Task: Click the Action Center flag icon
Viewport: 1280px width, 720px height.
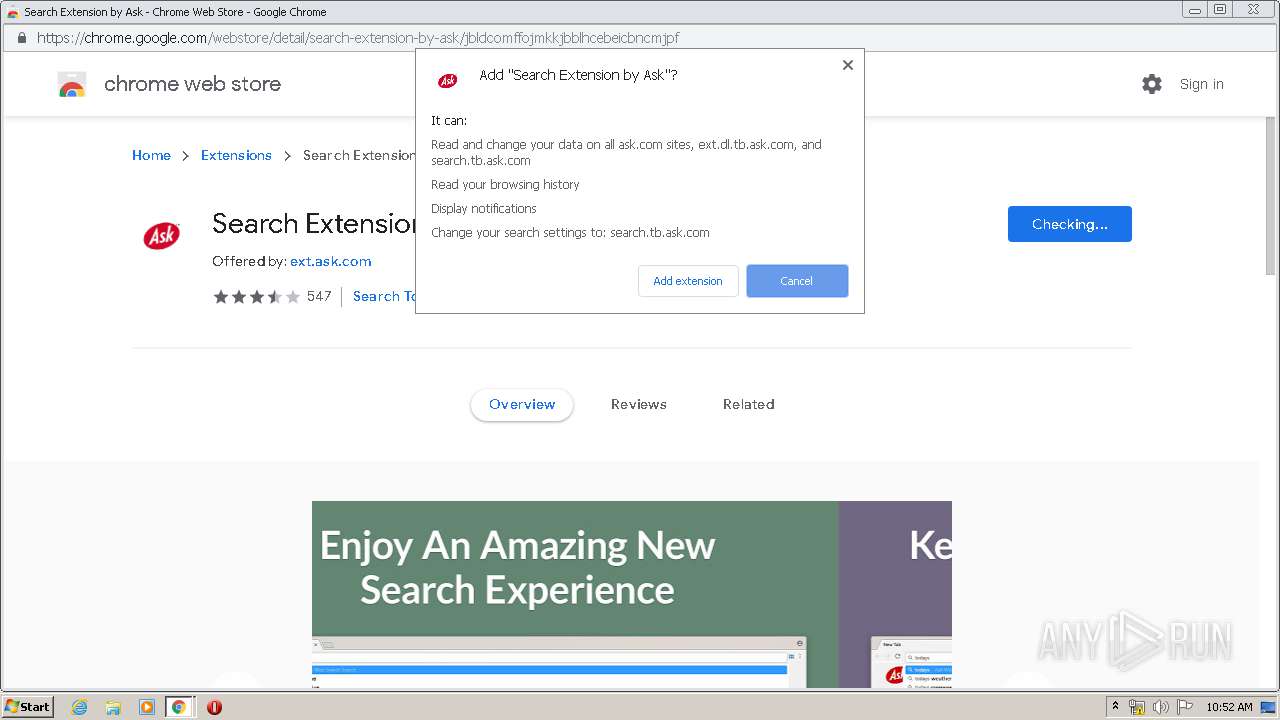Action: pos(1185,707)
